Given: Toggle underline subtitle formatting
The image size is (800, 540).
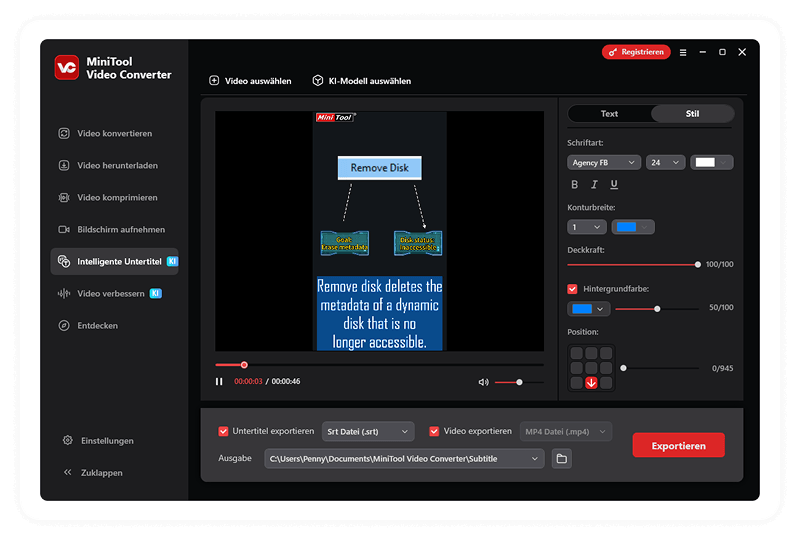Looking at the screenshot, I should [614, 184].
